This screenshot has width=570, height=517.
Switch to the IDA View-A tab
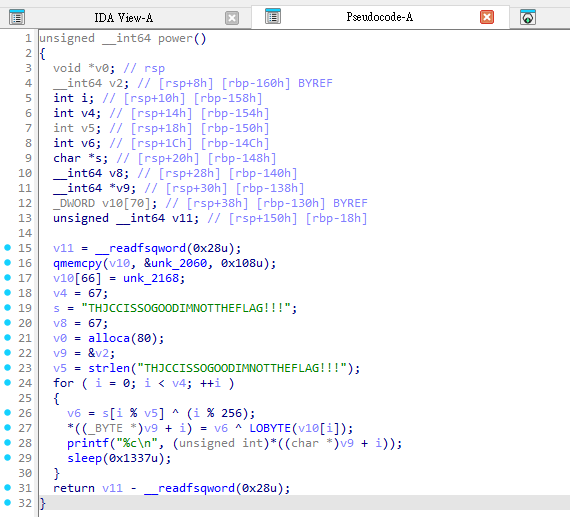tap(124, 17)
